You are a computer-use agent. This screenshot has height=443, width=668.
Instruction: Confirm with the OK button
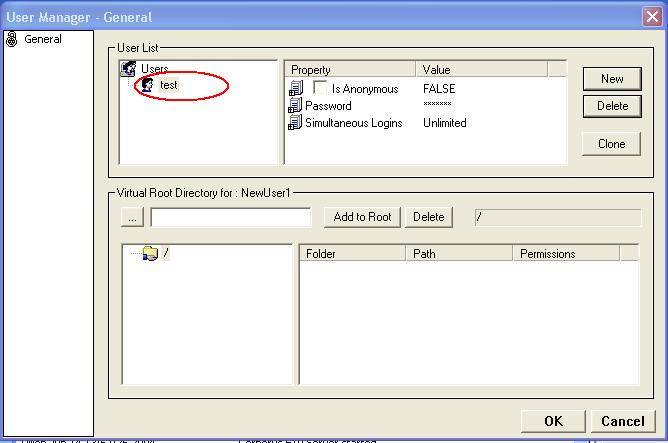553,421
